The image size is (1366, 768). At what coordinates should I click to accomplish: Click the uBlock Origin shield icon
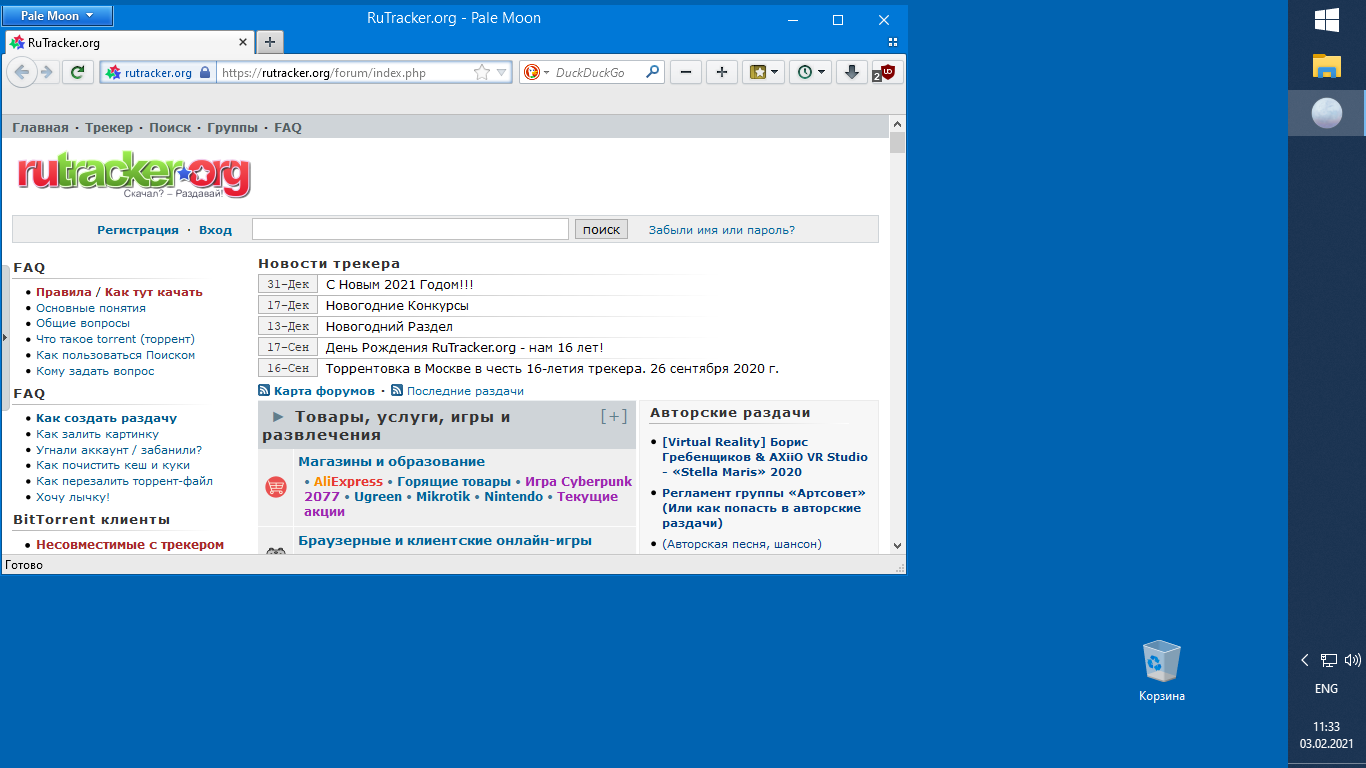(x=887, y=72)
